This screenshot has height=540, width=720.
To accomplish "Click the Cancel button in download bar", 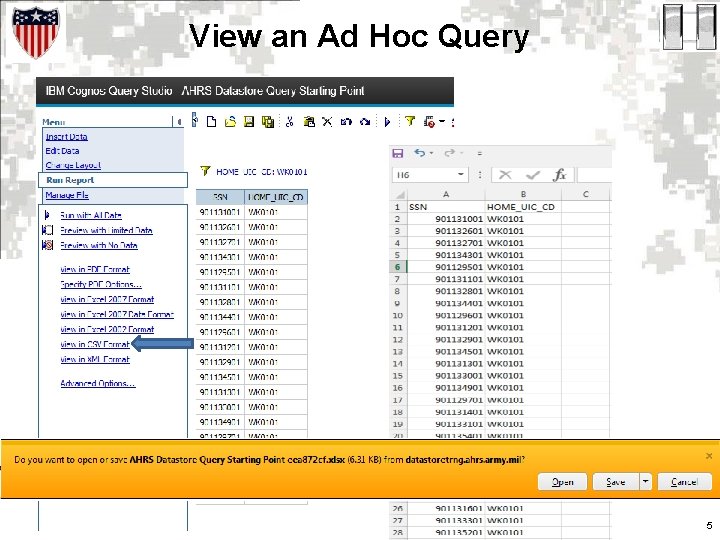I will point(685,482).
